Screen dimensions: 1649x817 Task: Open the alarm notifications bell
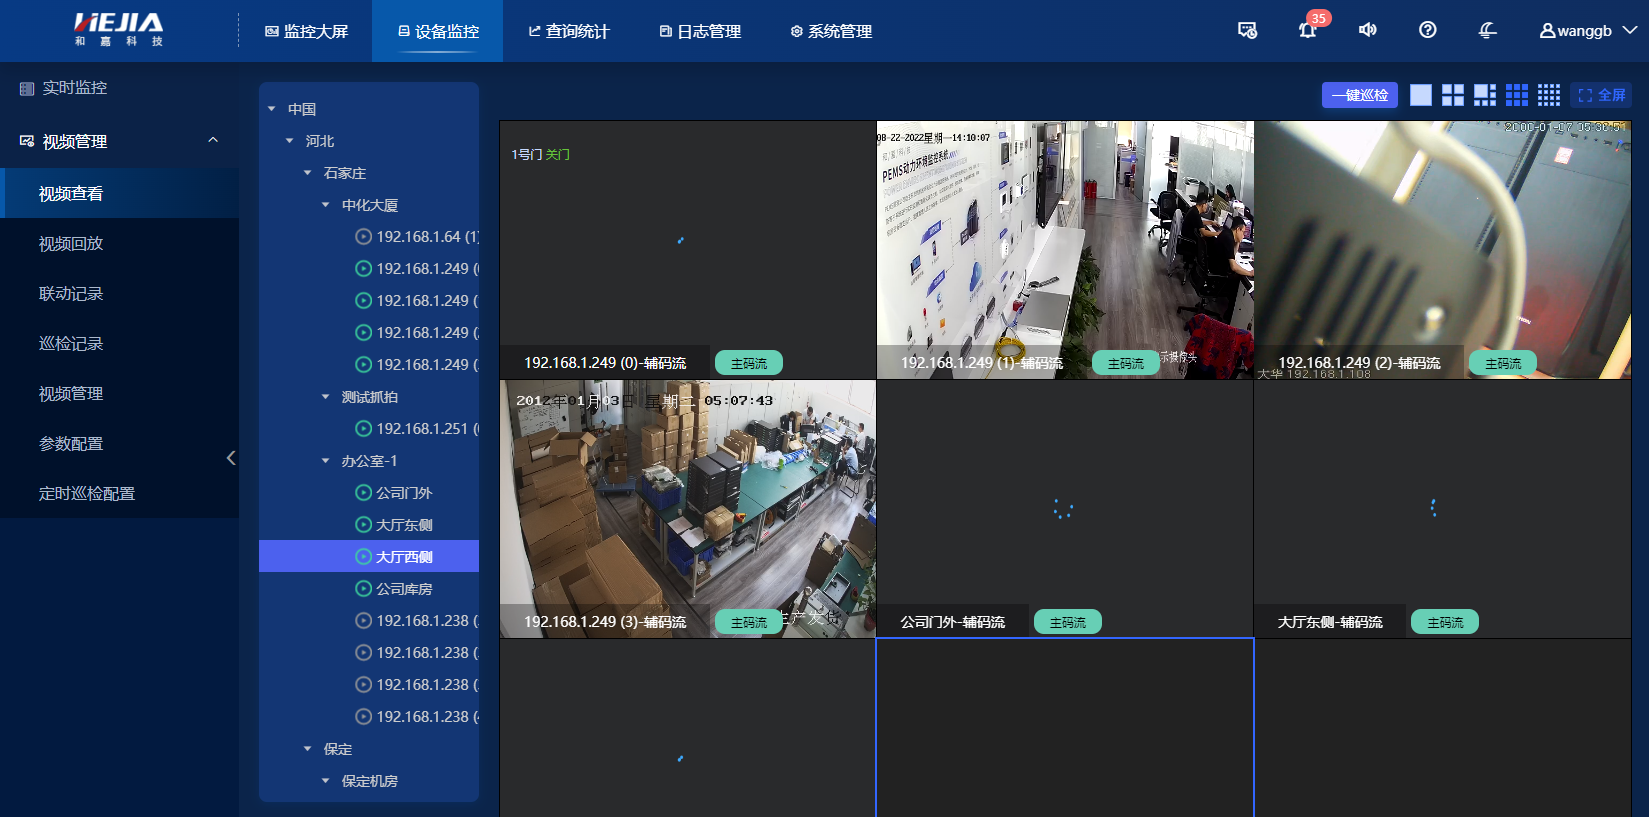[1307, 30]
